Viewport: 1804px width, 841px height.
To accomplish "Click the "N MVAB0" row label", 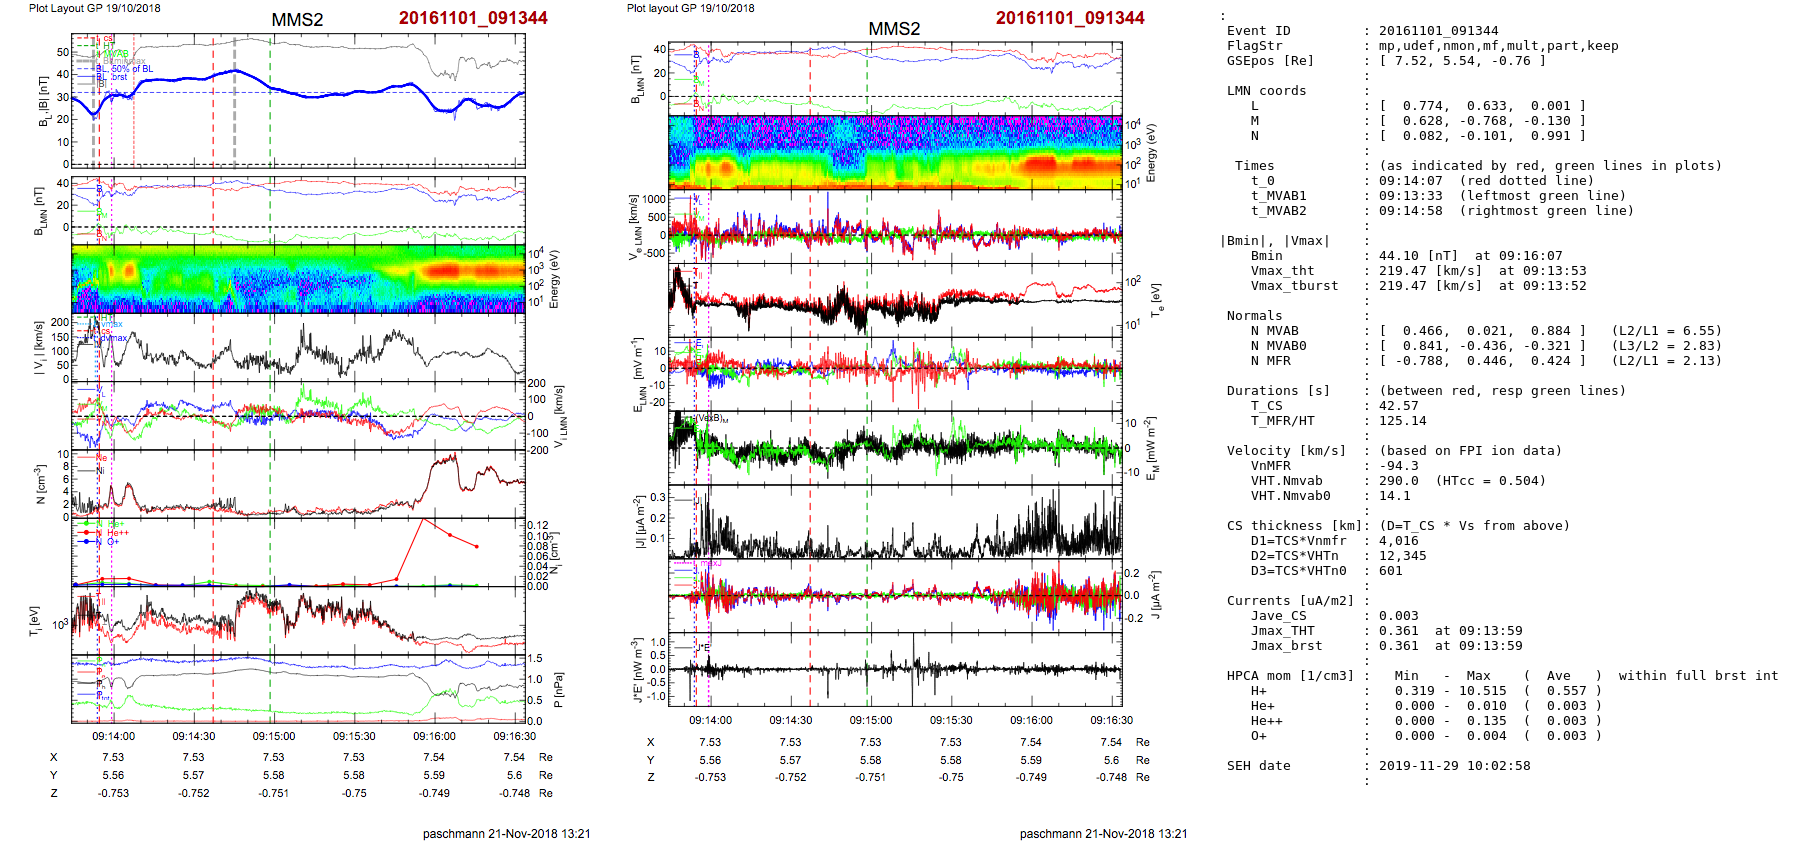I will tap(1279, 346).
